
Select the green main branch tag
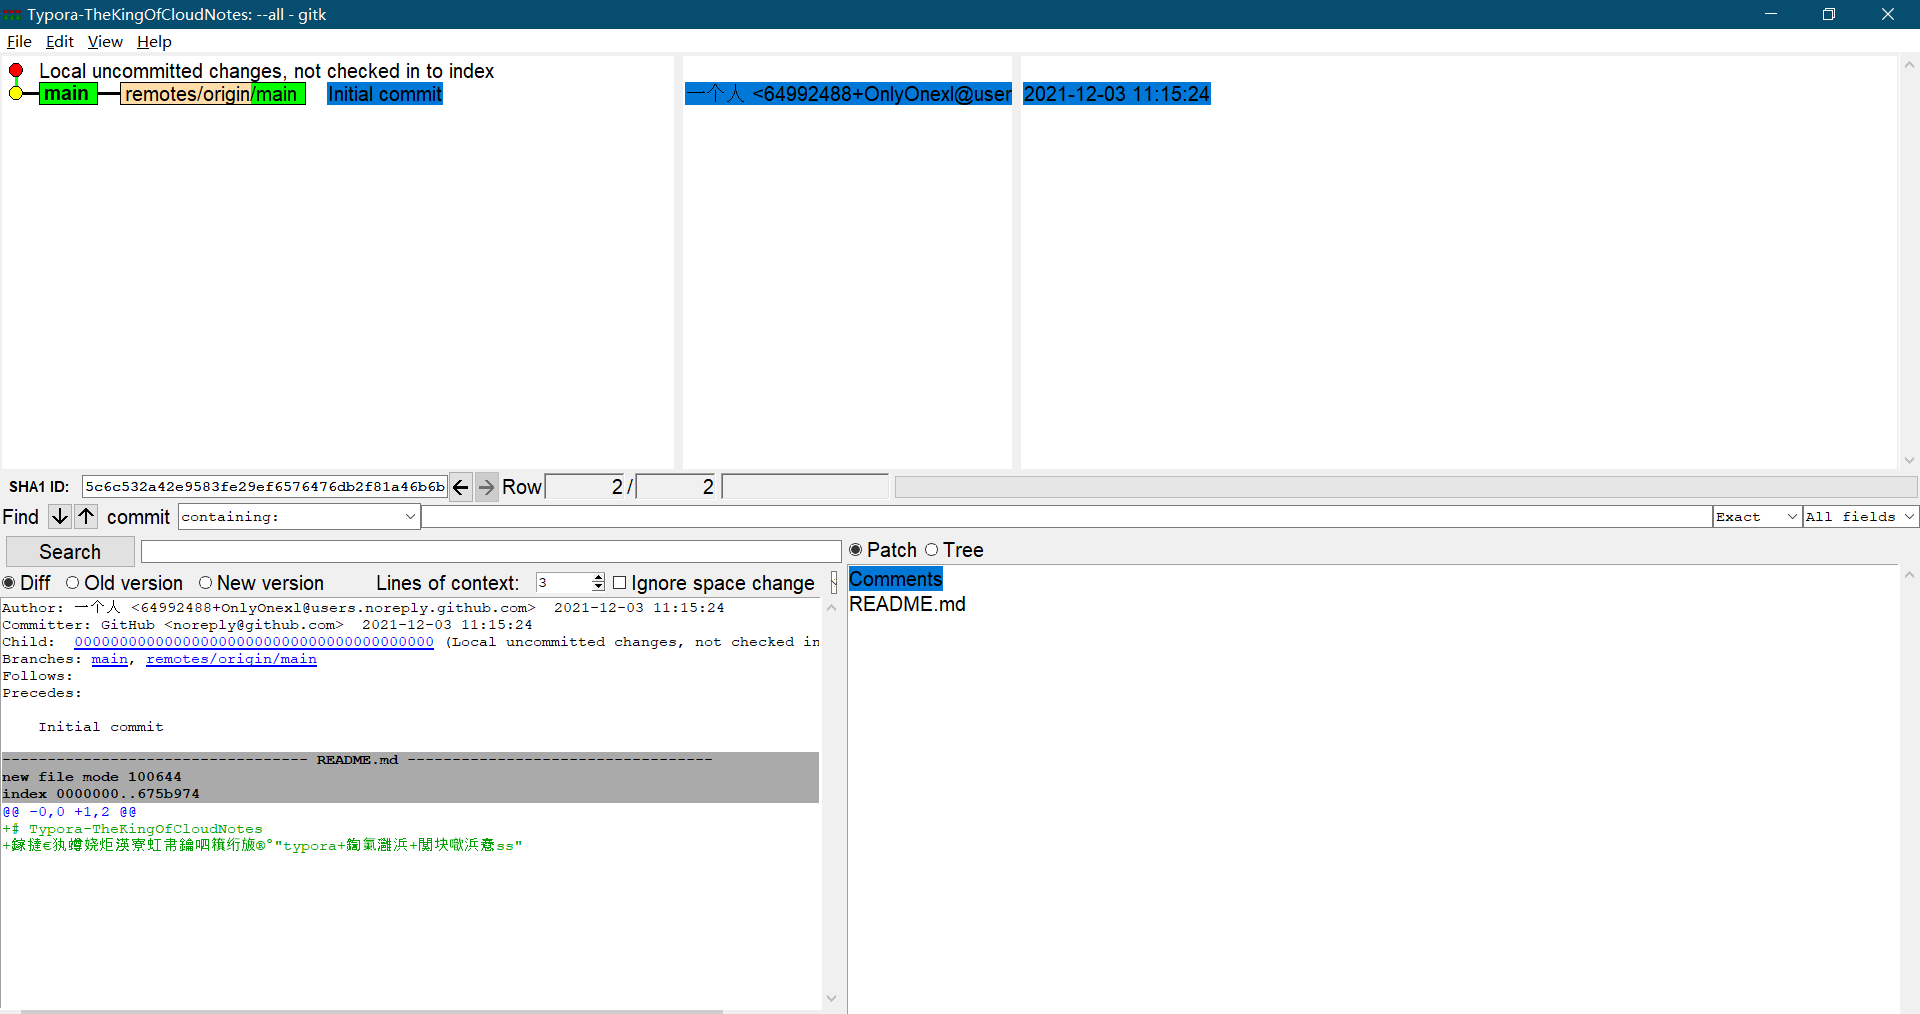coord(67,94)
